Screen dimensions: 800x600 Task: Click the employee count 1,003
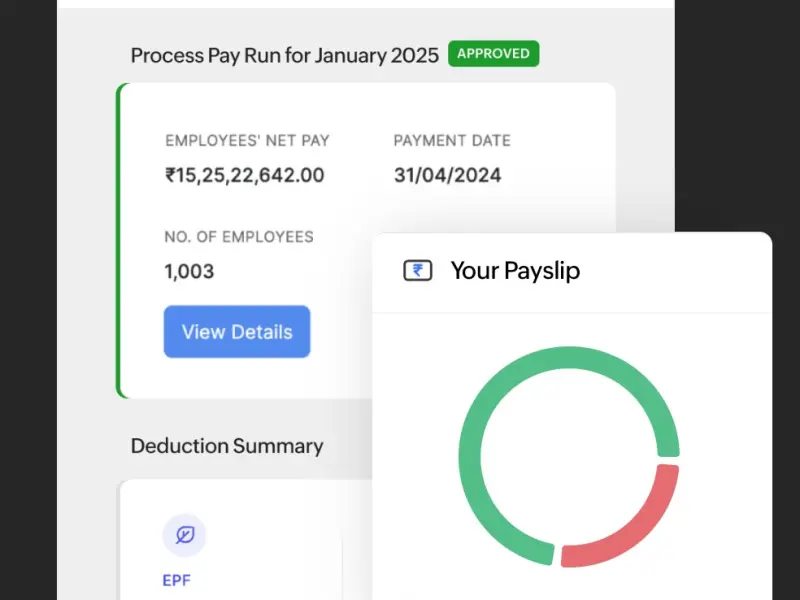pyautogui.click(x=189, y=271)
